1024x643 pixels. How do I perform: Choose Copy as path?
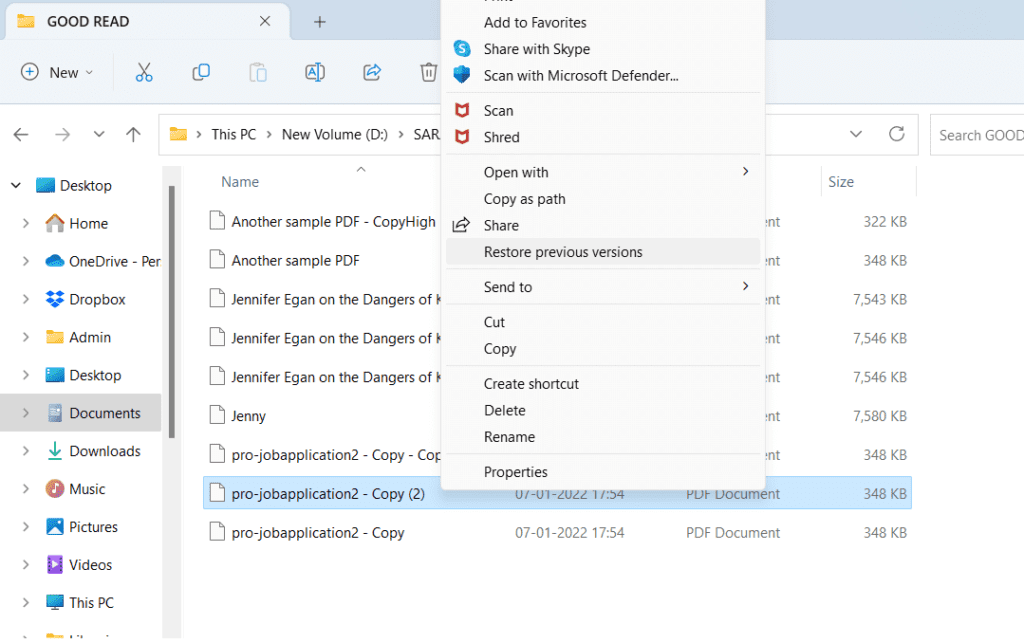[603, 199]
